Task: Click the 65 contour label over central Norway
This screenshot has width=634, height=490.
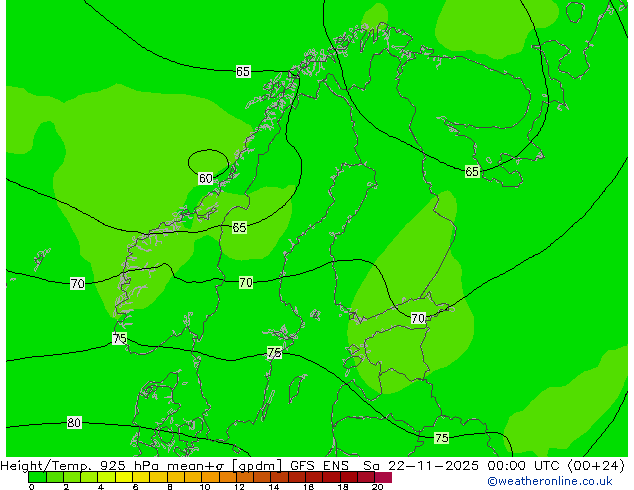Action: (239, 228)
